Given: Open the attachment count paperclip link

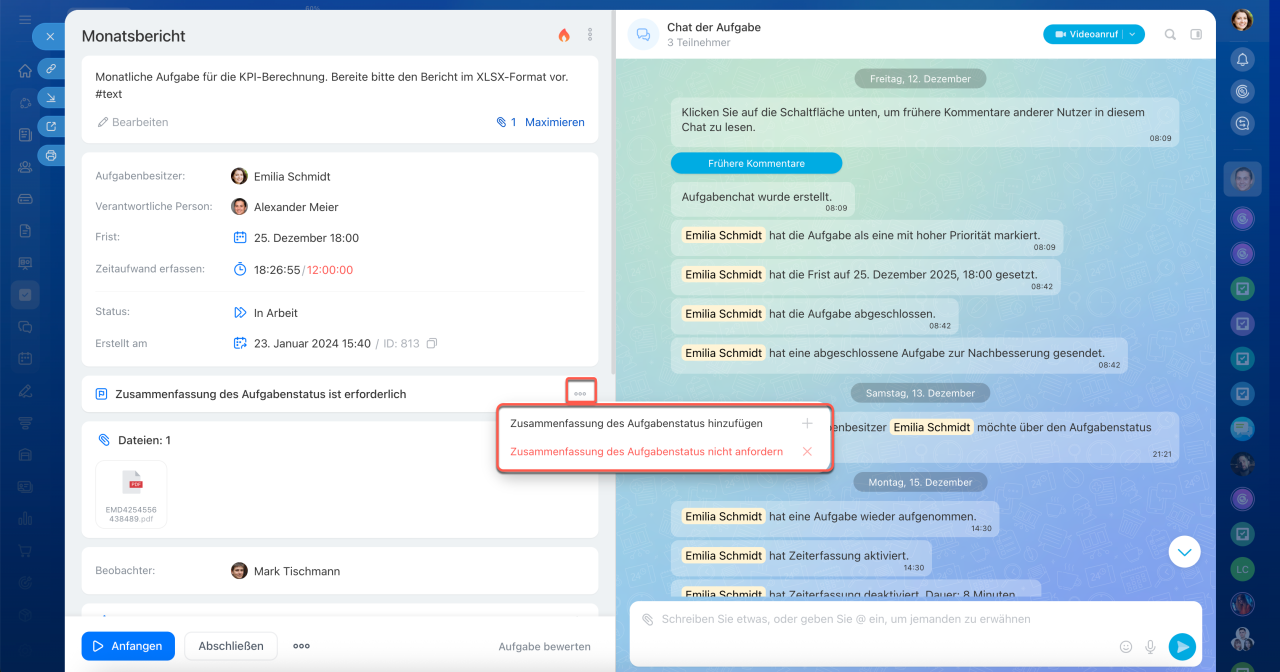Looking at the screenshot, I should pos(506,122).
